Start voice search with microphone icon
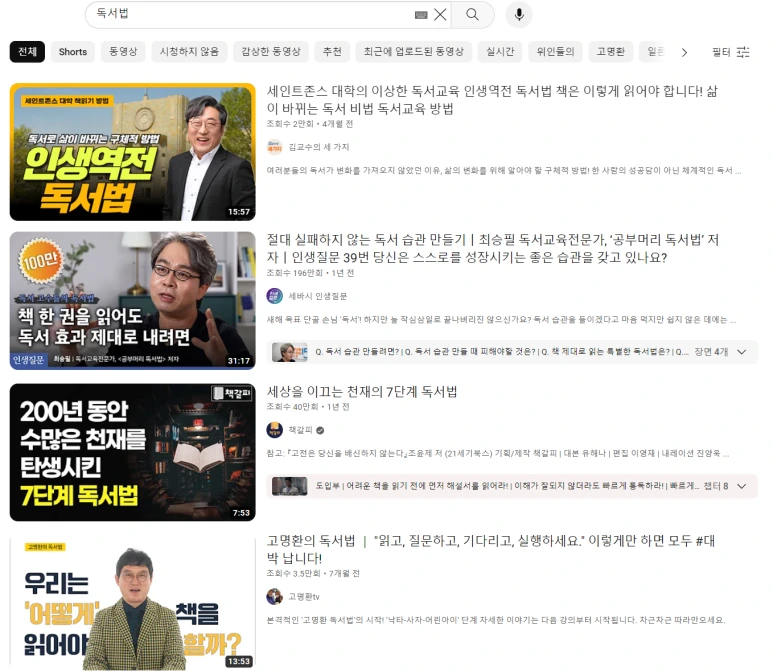 click(x=519, y=14)
